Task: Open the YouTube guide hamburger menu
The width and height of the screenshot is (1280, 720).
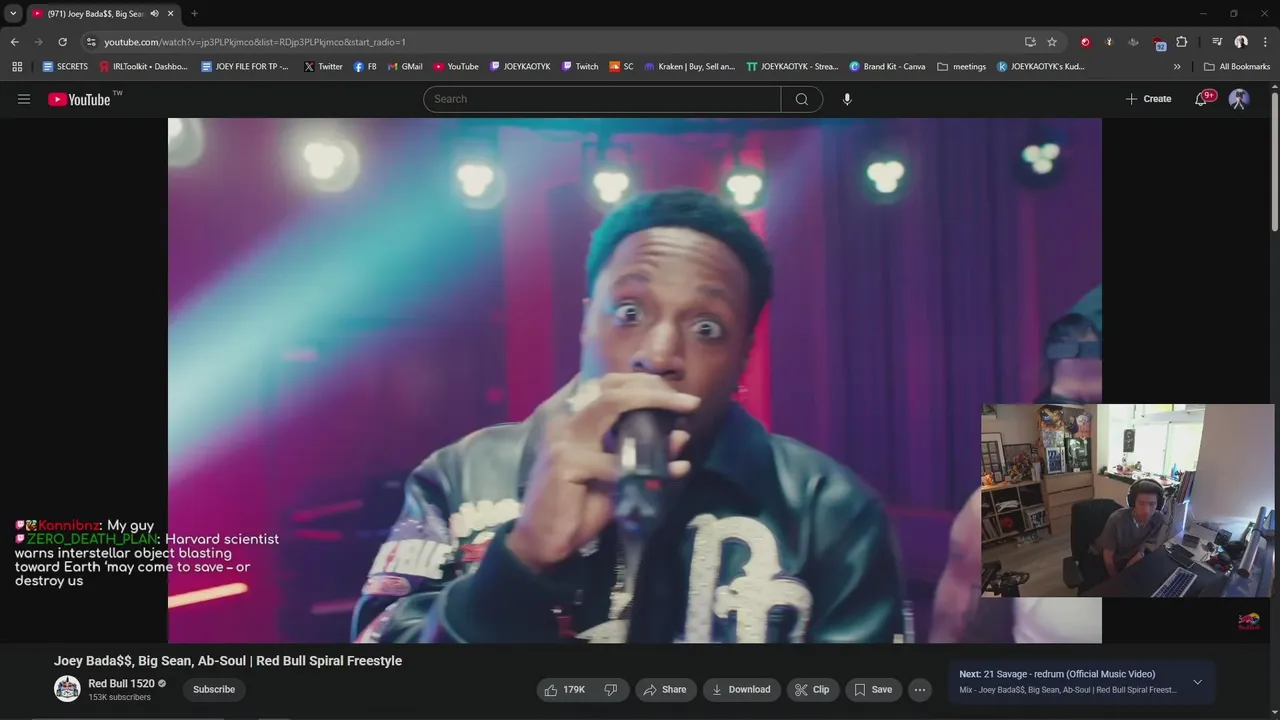Action: click(24, 99)
